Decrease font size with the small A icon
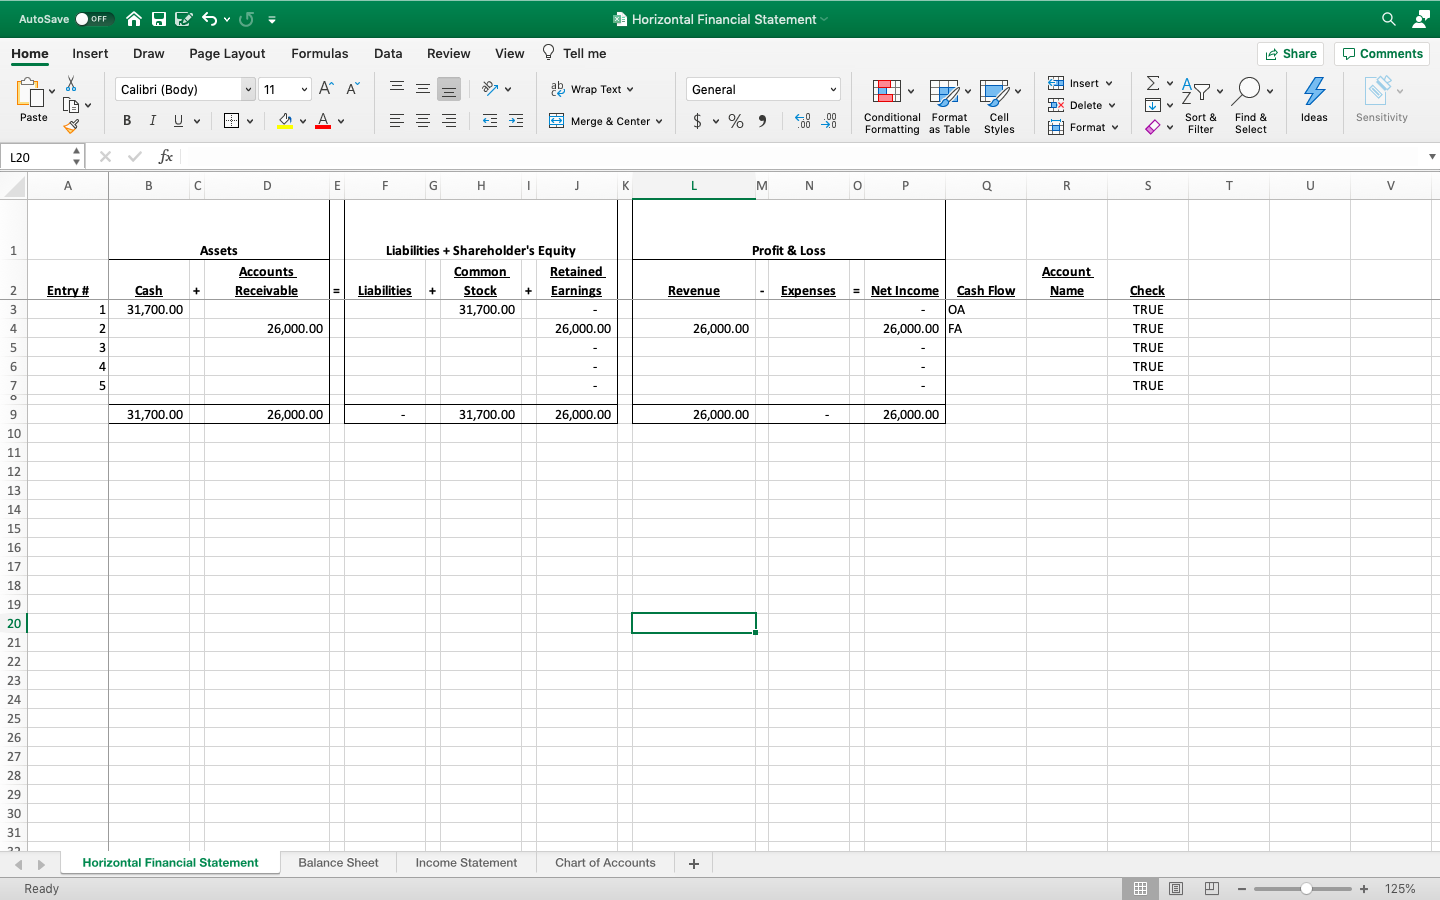The image size is (1440, 900). (x=352, y=89)
